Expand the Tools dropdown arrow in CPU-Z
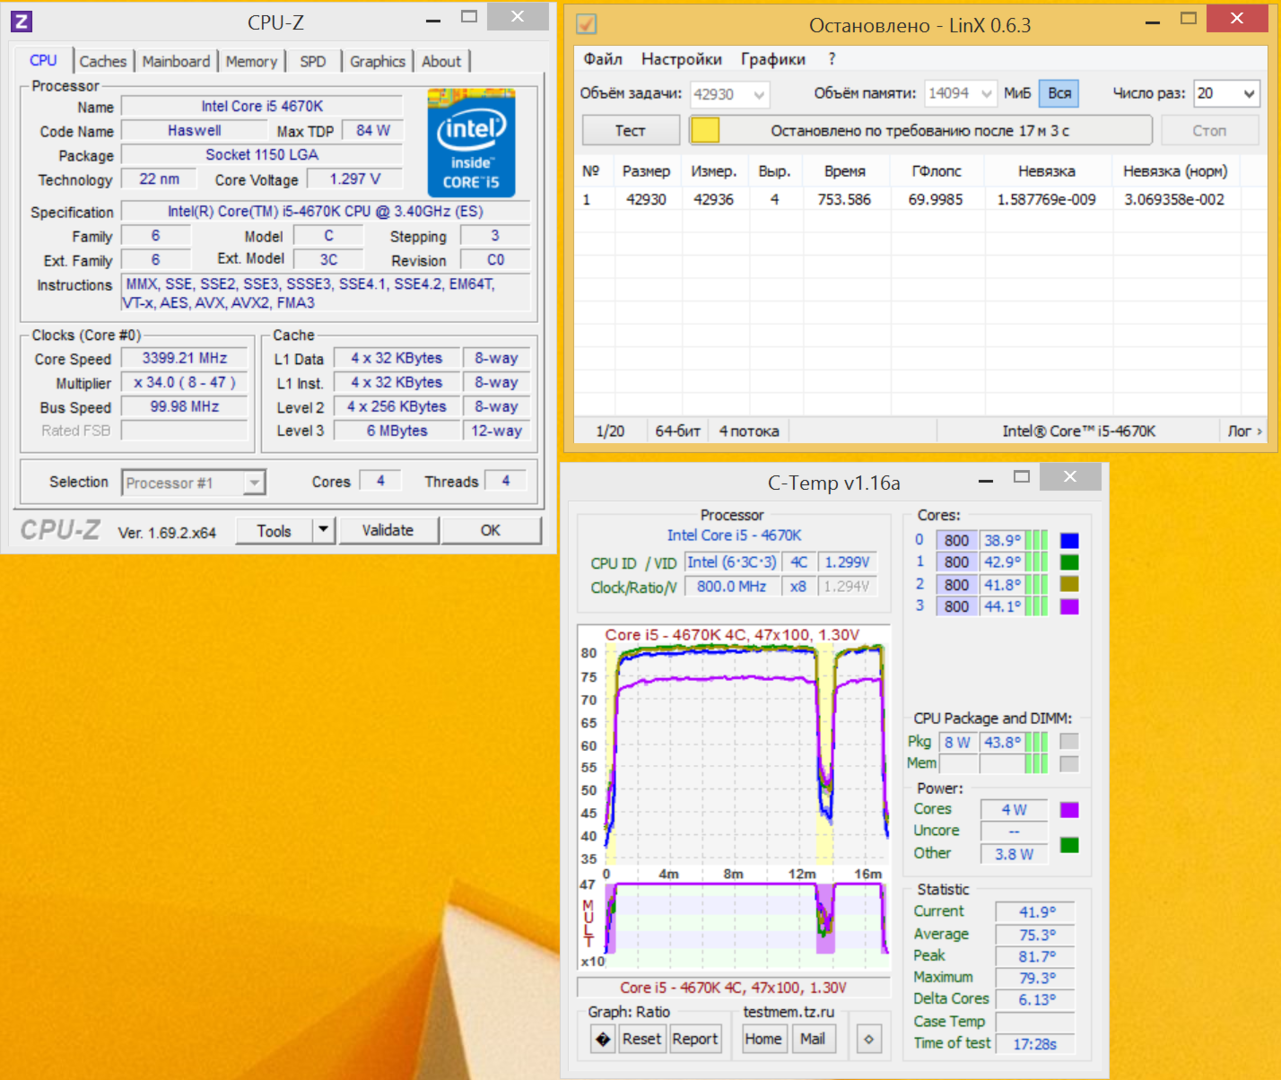This screenshot has height=1080, width=1281. [323, 531]
